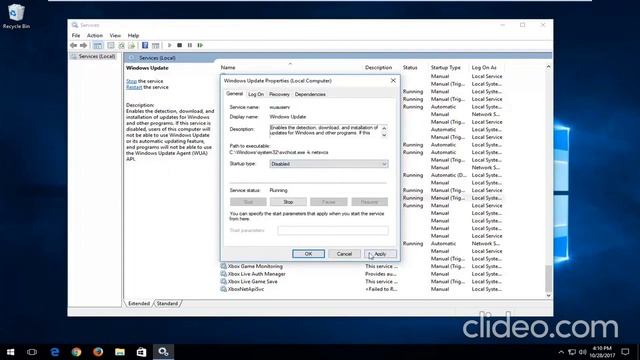Click the Services app taskbar icon

coord(163,352)
